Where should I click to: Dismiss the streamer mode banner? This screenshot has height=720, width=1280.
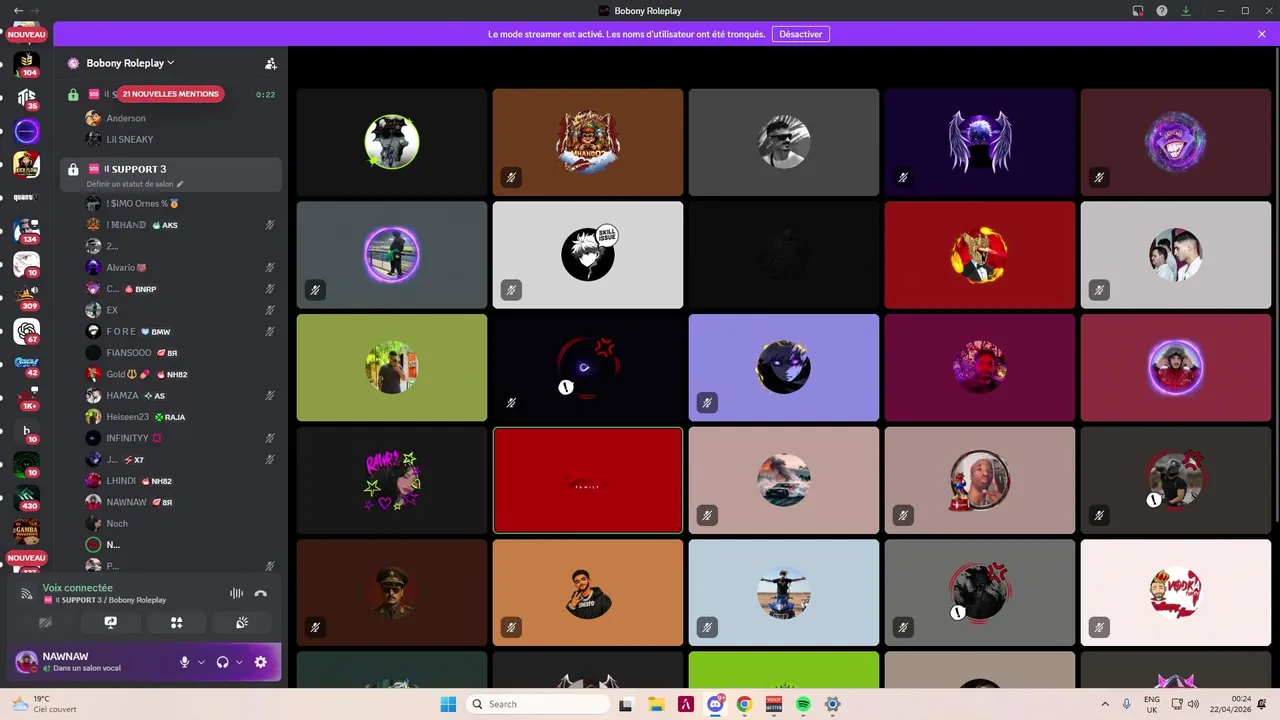click(x=1262, y=34)
